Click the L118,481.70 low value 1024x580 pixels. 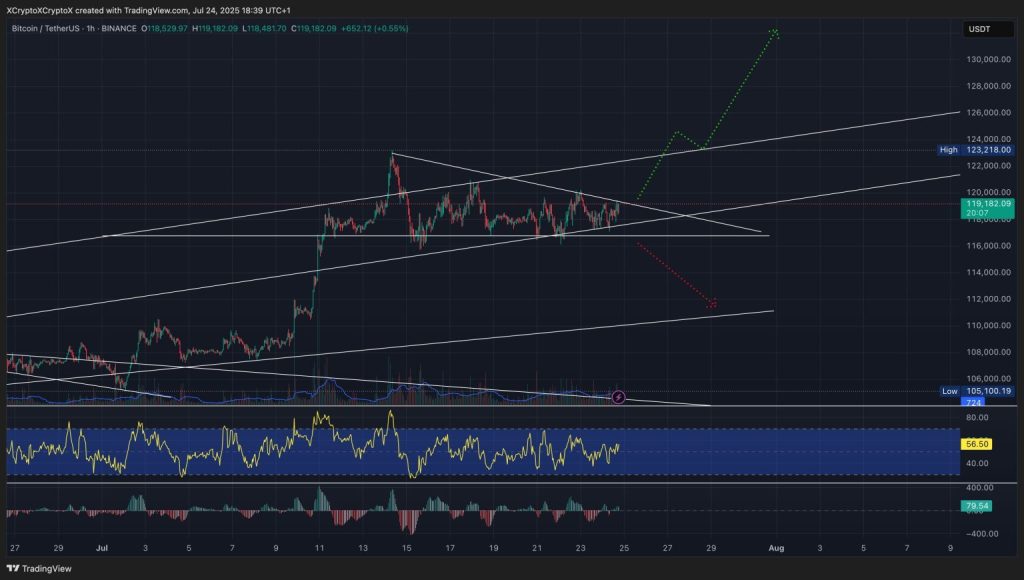(264, 29)
